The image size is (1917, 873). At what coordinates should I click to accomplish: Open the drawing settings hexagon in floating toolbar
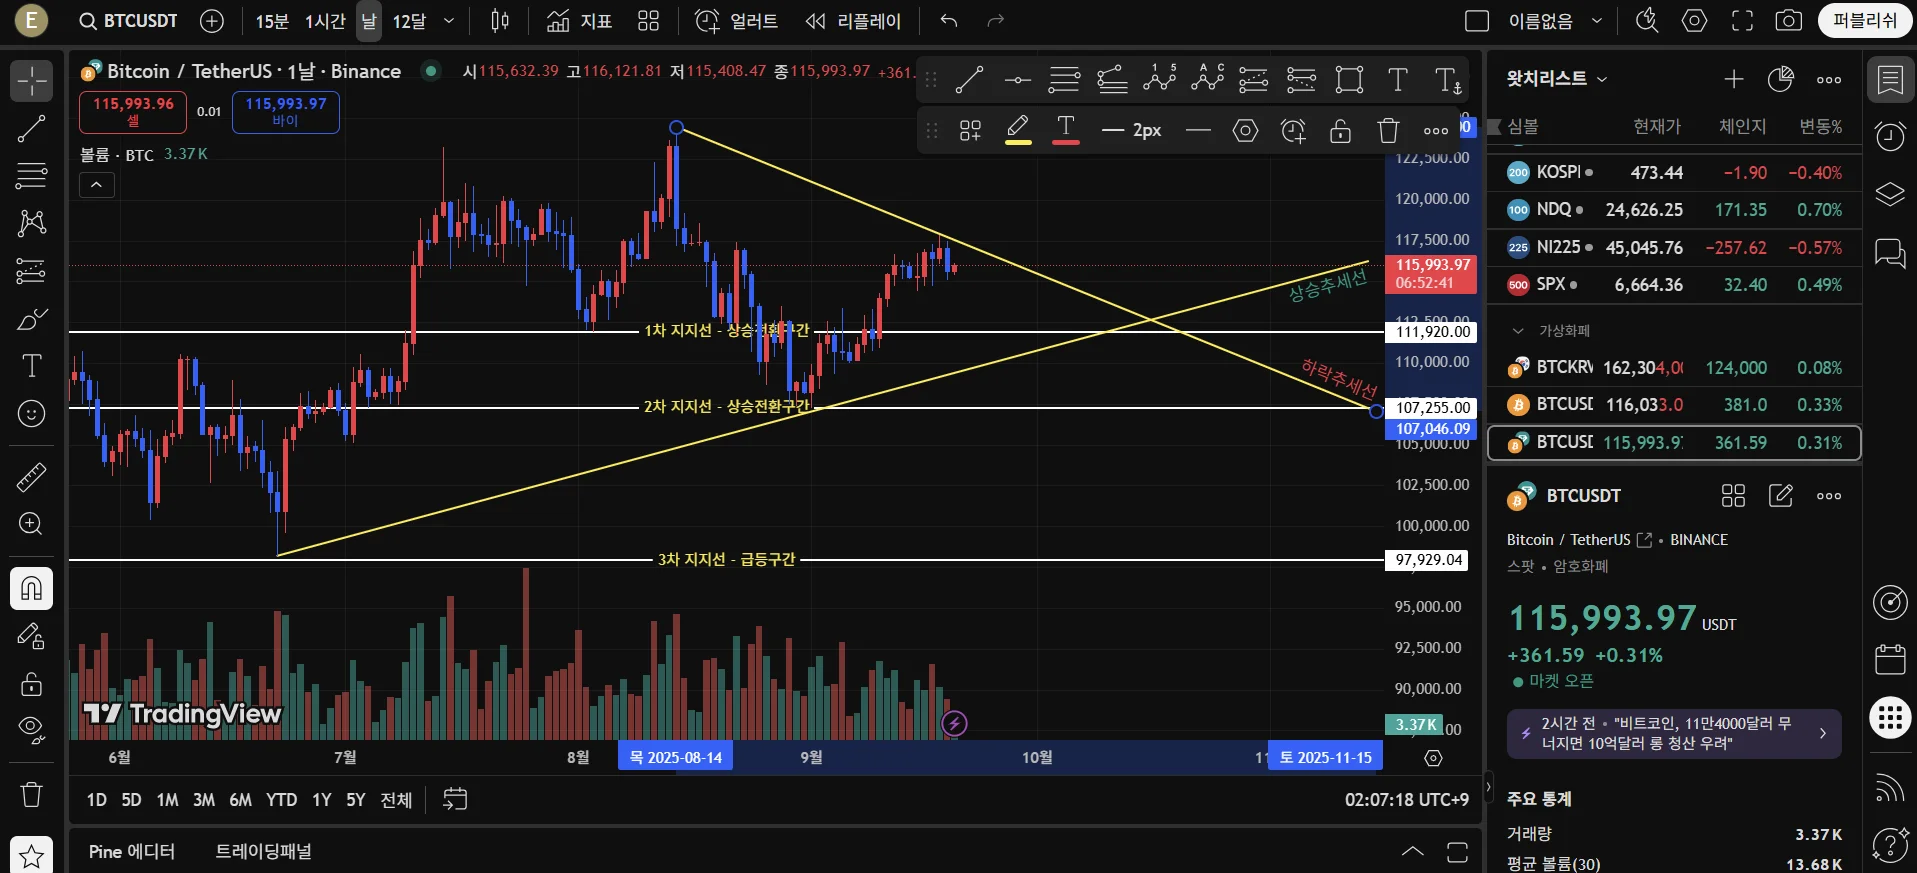tap(1245, 130)
